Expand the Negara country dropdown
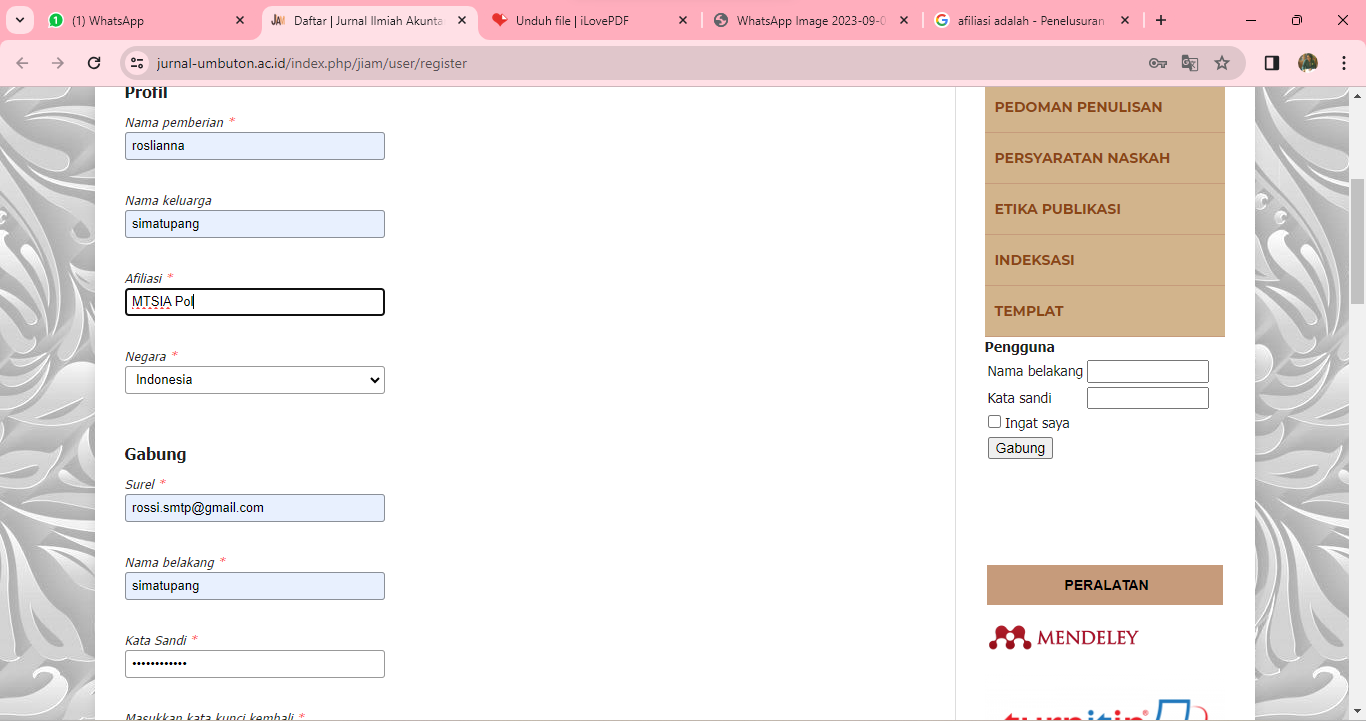Viewport: 1366px width, 721px height. 255,380
